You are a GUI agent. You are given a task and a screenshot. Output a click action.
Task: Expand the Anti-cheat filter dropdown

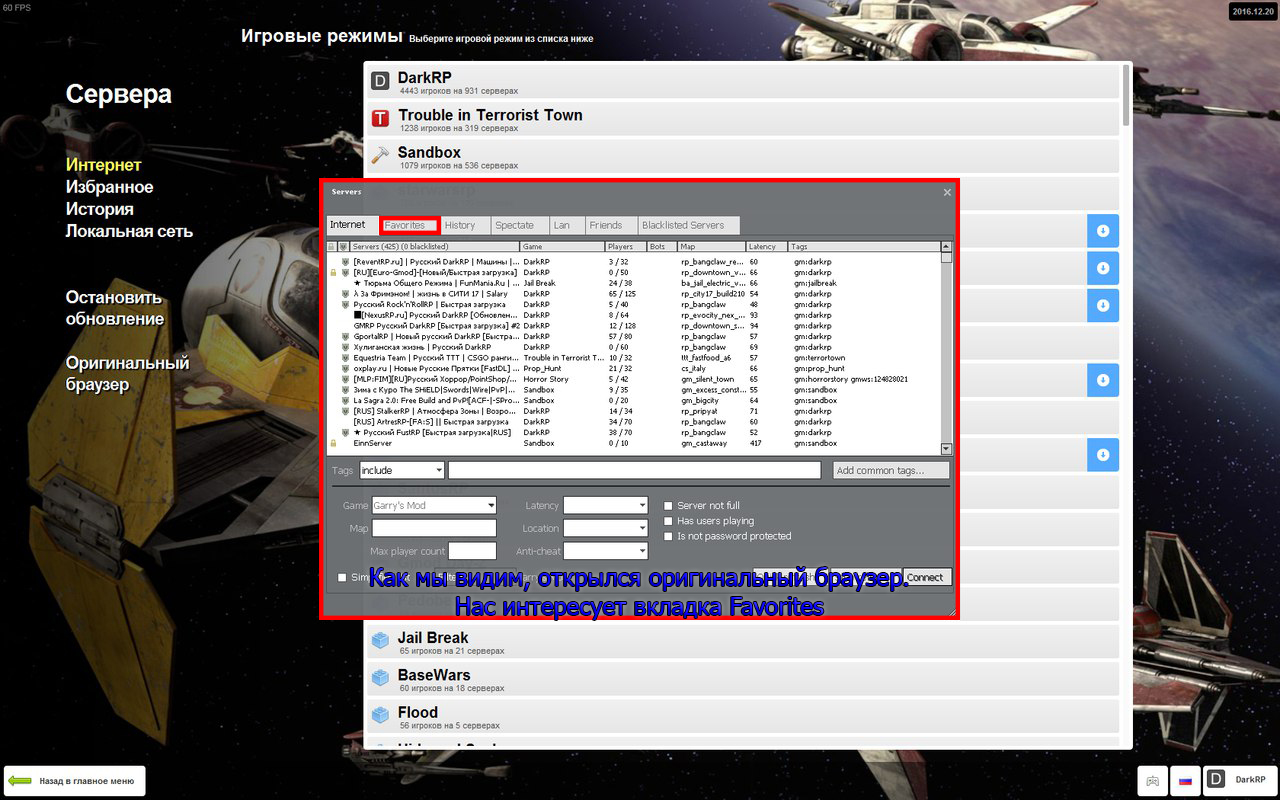[606, 551]
